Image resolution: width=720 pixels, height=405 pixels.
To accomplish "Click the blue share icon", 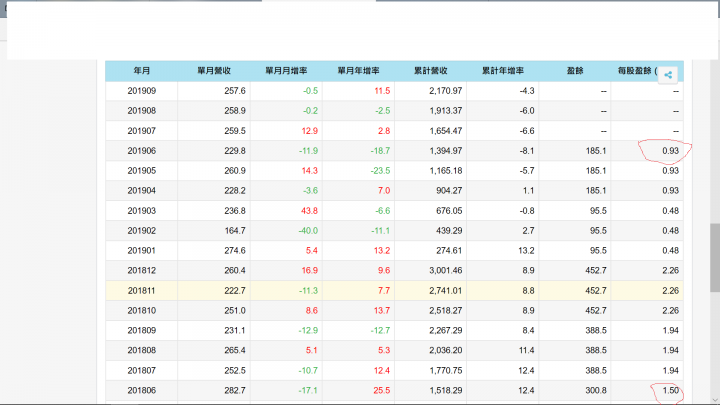I will (x=668, y=75).
